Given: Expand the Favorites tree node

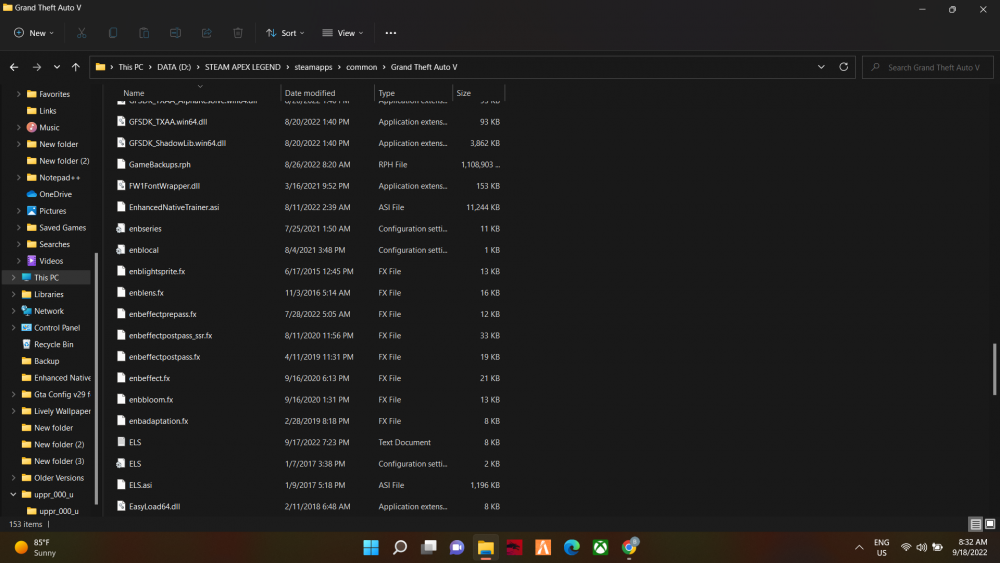Looking at the screenshot, I should [x=18, y=94].
